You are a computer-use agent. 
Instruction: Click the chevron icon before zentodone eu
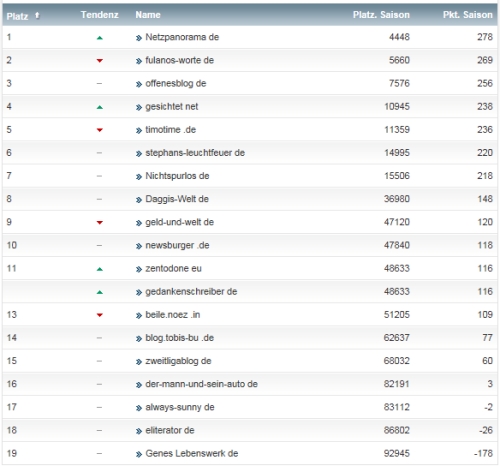pos(139,269)
